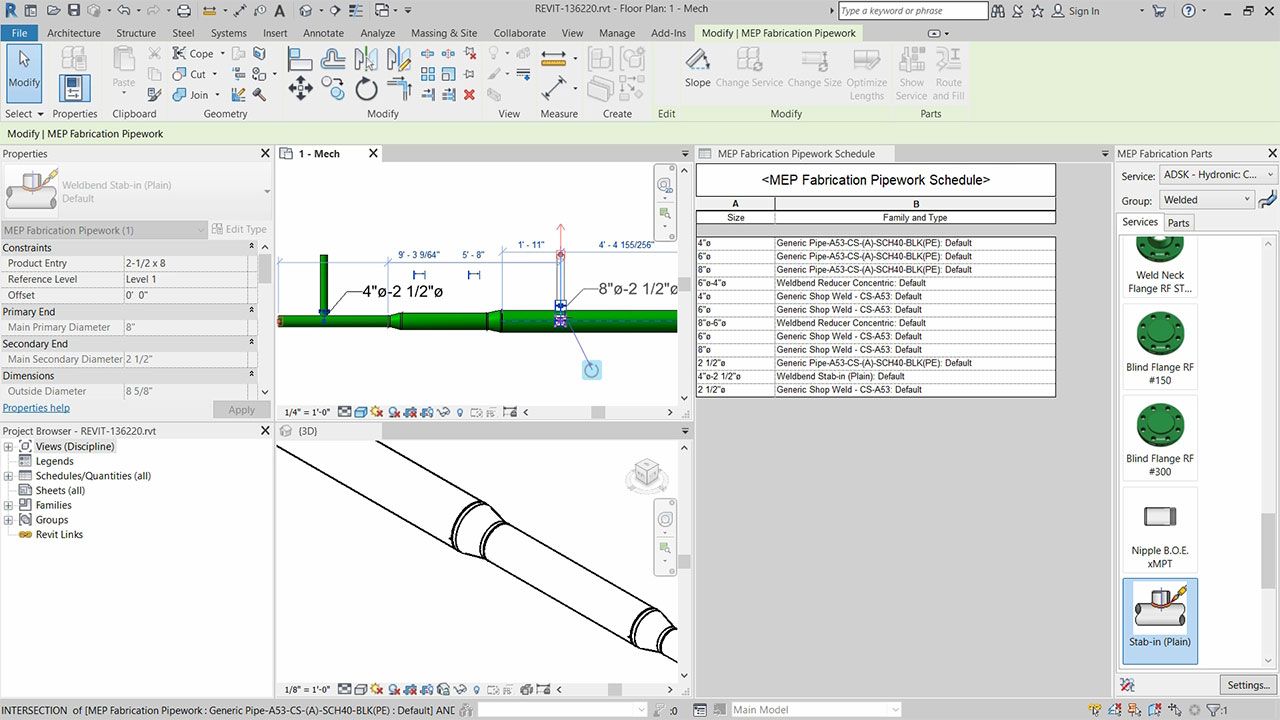
Task: Click the Measure Between Two References icon
Action: (x=553, y=59)
